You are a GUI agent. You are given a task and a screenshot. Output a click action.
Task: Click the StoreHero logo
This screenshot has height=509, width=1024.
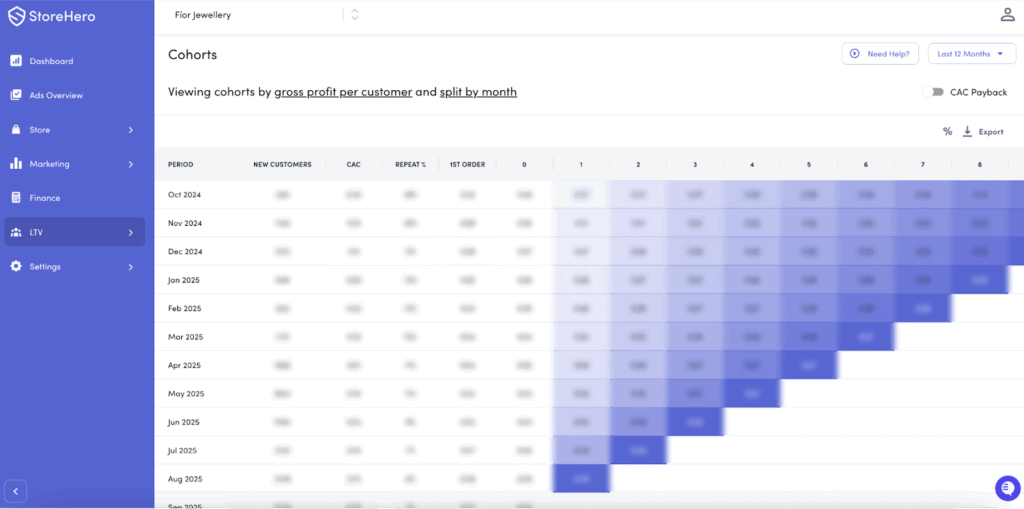[x=52, y=16]
